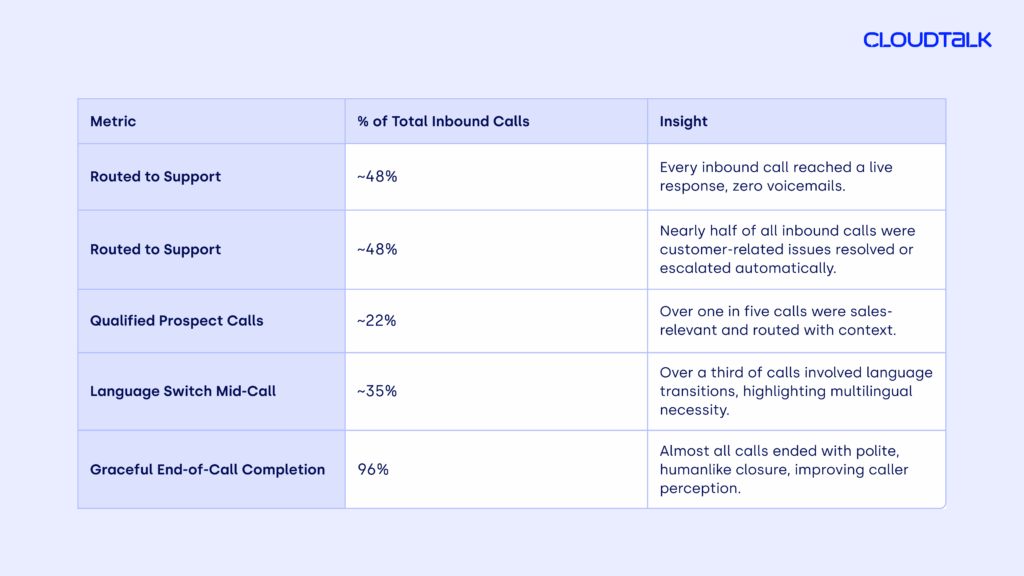Click the Qualified Prospect Calls metric cell
1024x576 pixels.
[176, 321]
